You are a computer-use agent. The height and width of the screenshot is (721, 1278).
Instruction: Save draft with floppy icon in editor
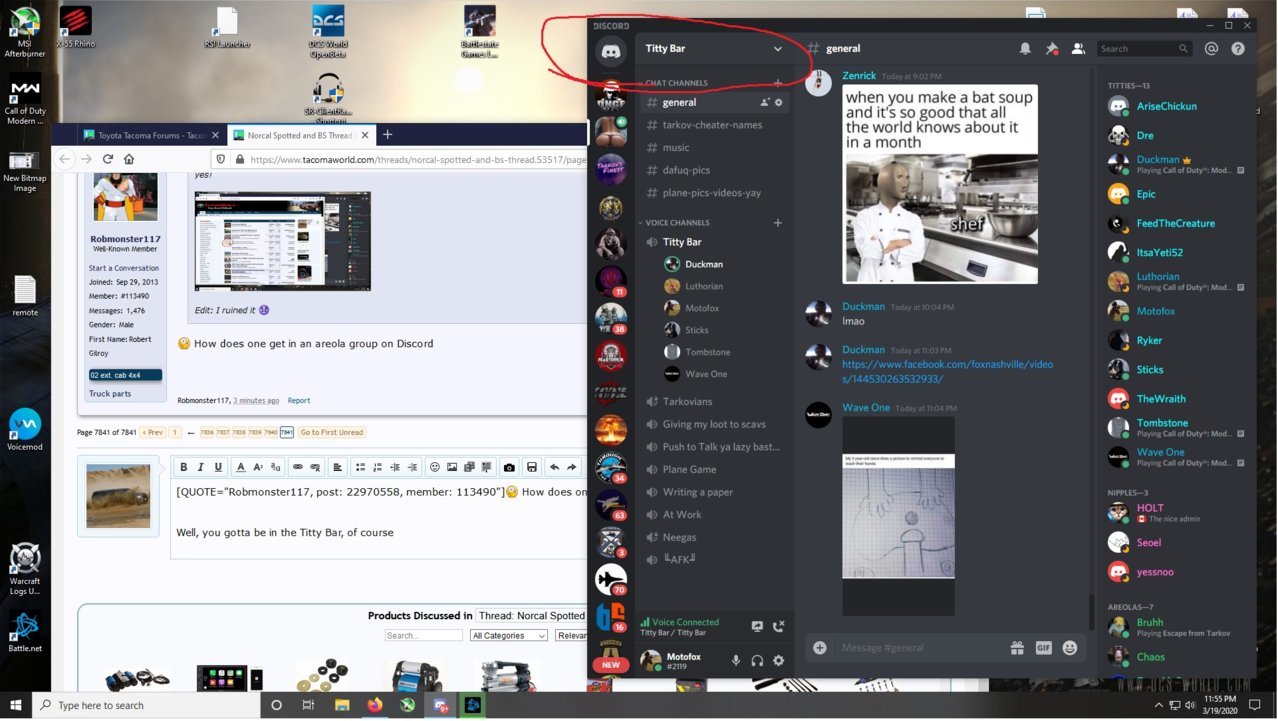(531, 467)
